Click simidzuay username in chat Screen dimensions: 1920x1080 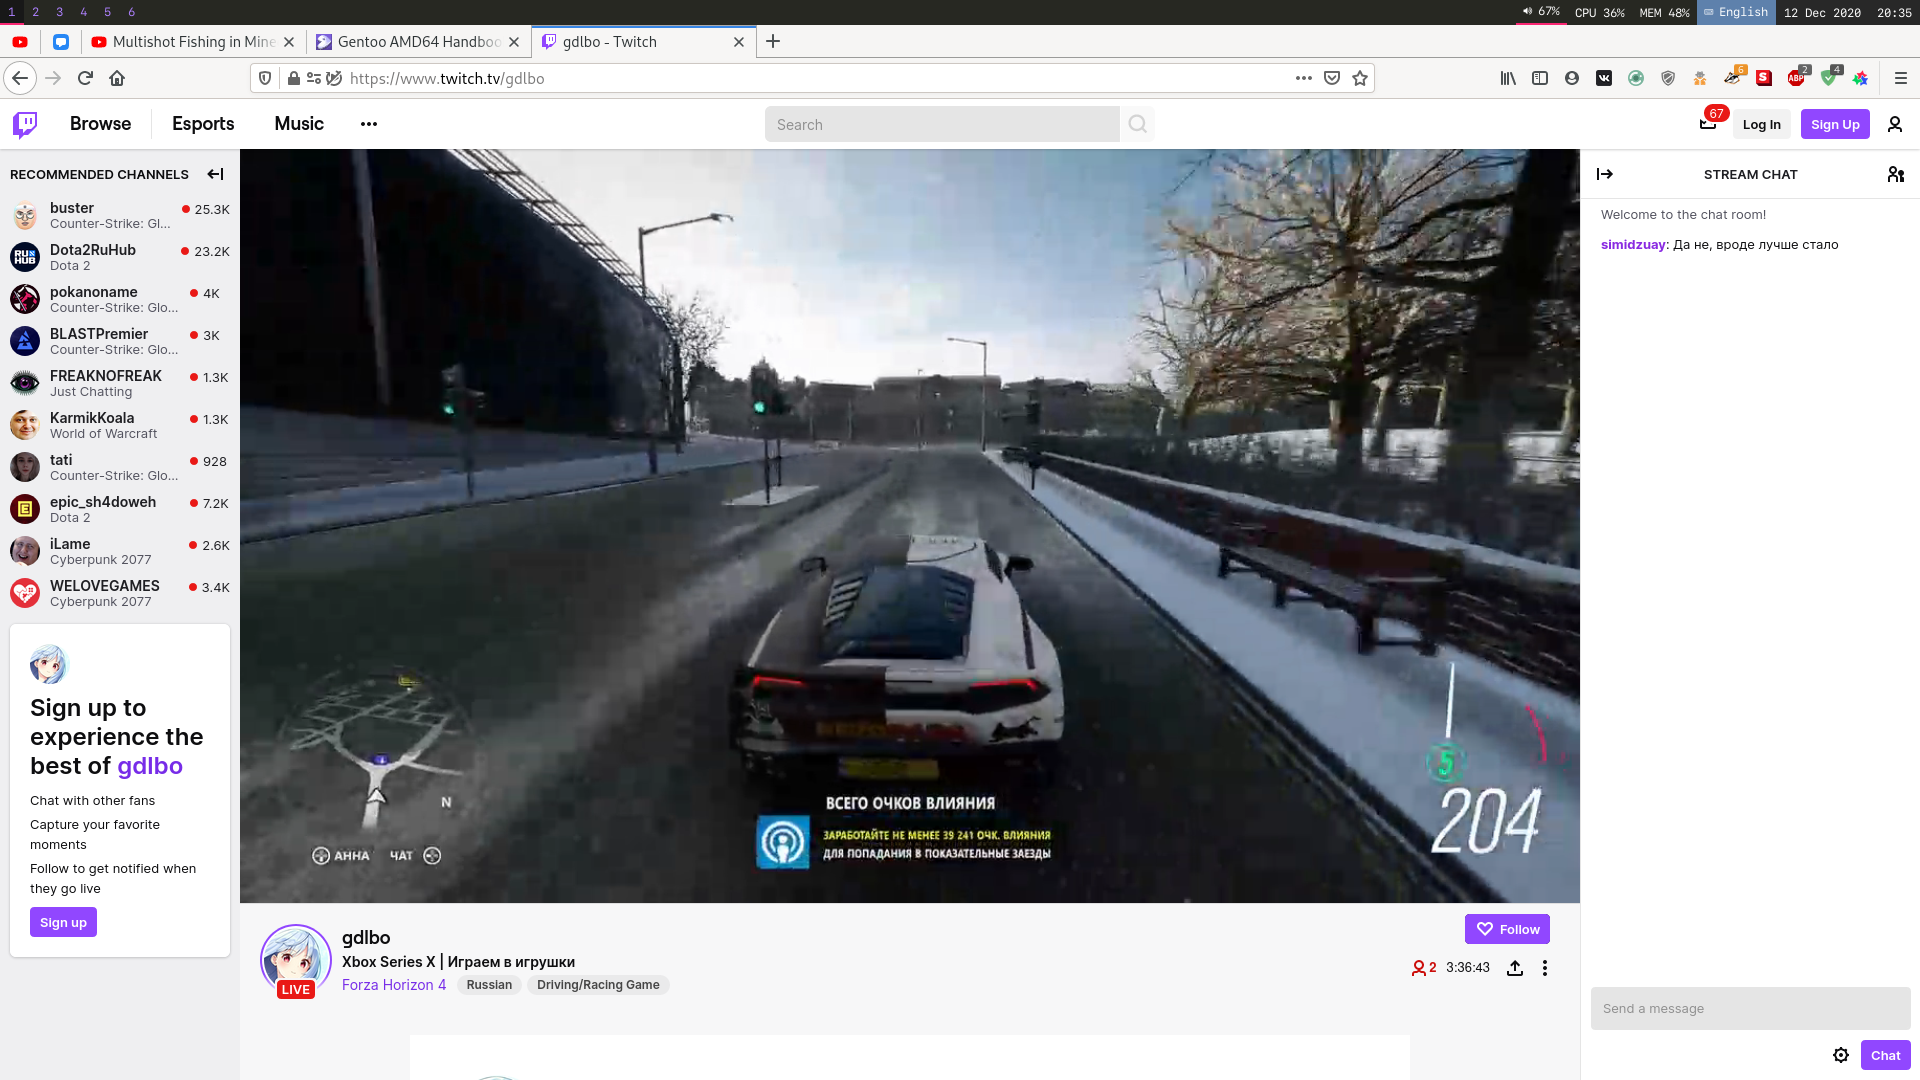[1633, 245]
